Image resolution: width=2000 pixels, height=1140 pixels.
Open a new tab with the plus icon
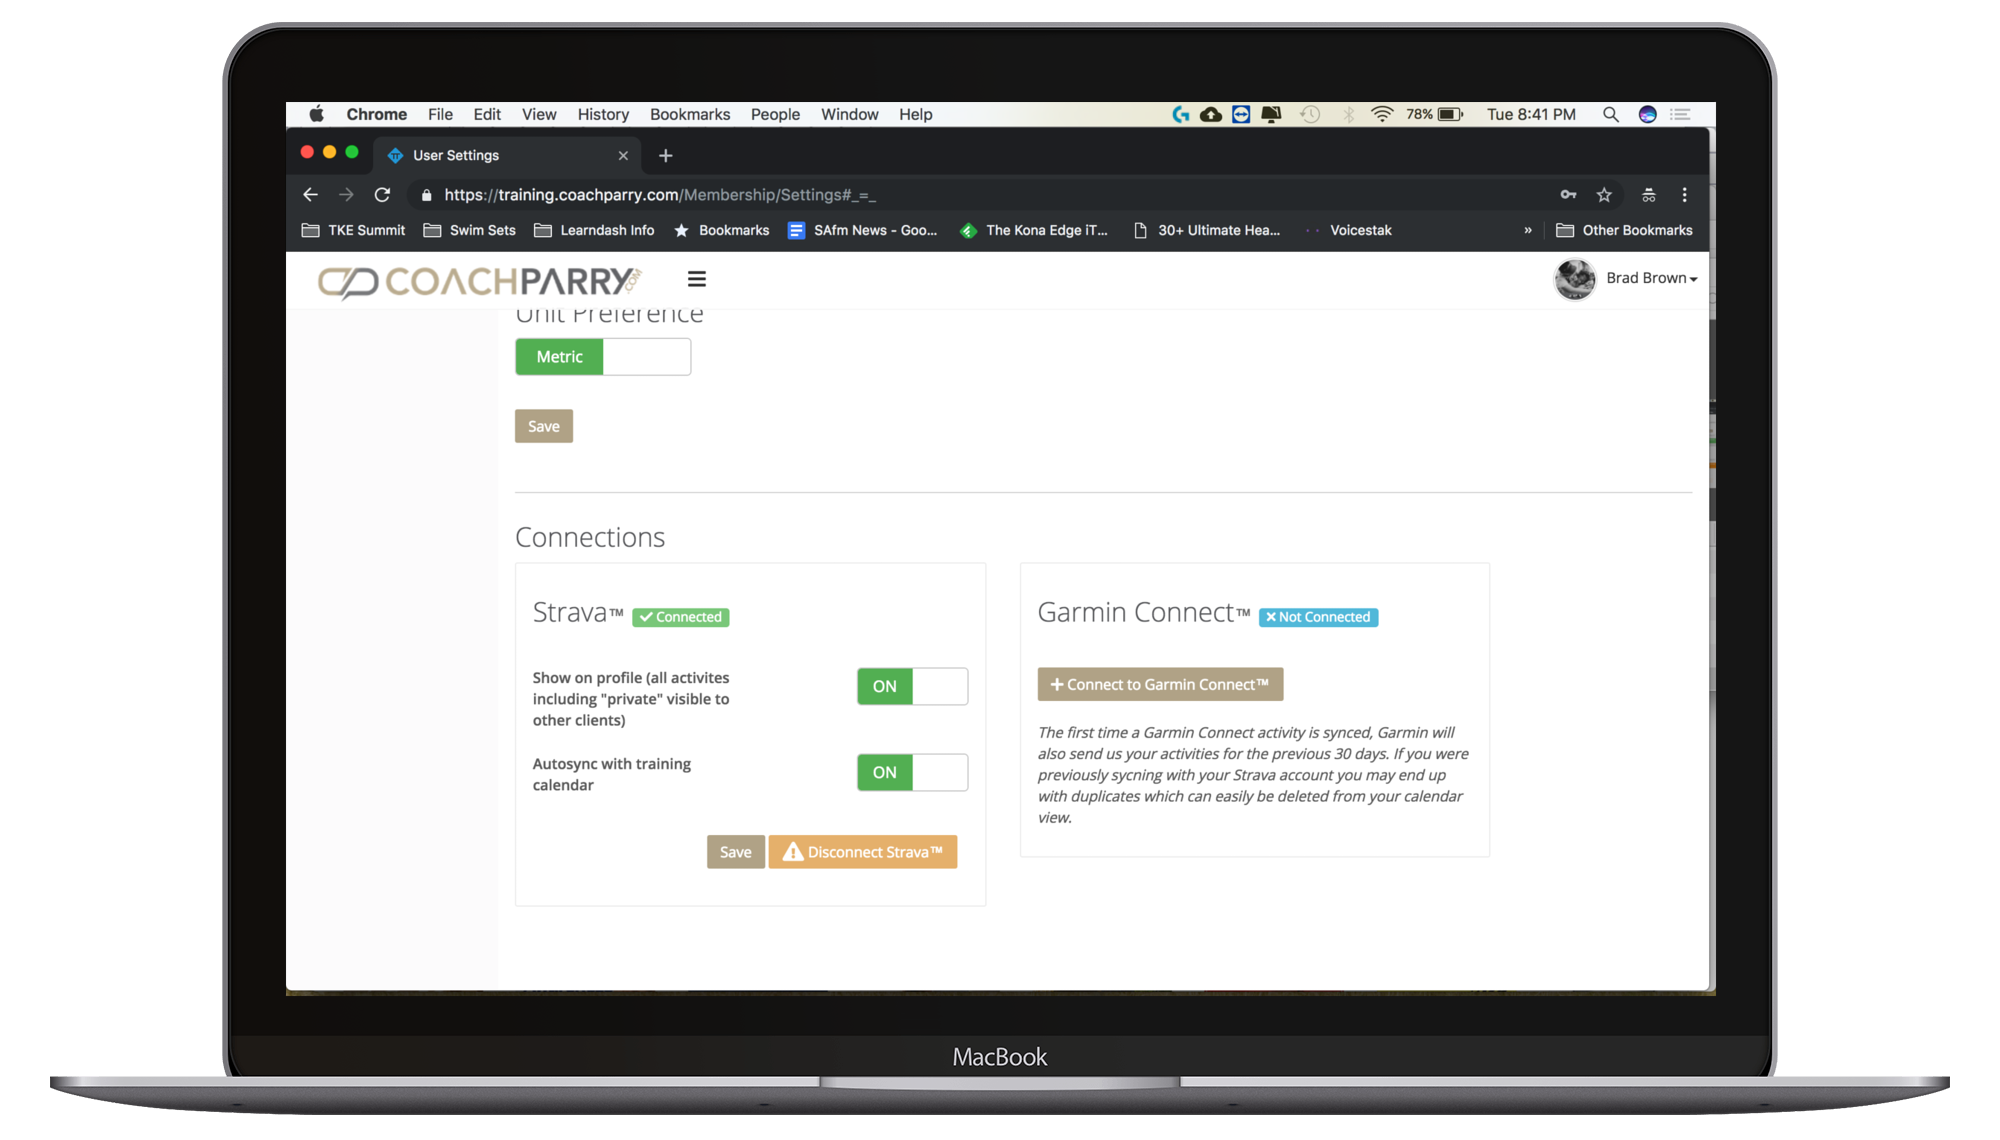click(x=666, y=155)
